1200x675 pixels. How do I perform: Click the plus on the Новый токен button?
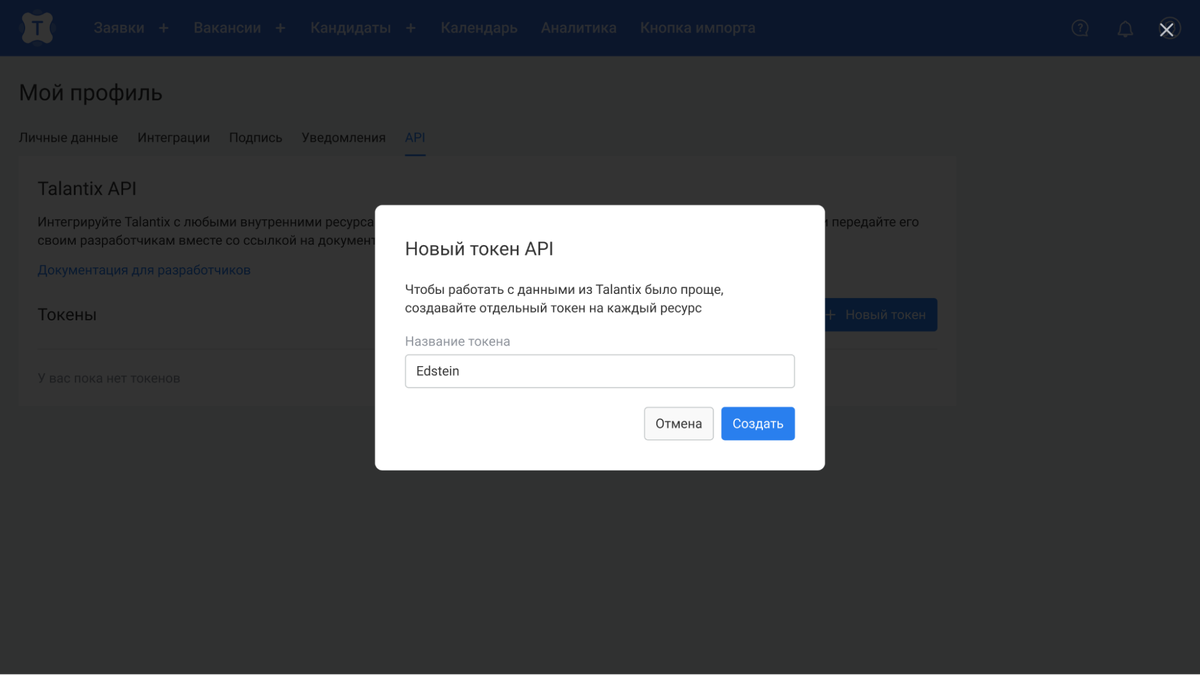pyautogui.click(x=830, y=314)
